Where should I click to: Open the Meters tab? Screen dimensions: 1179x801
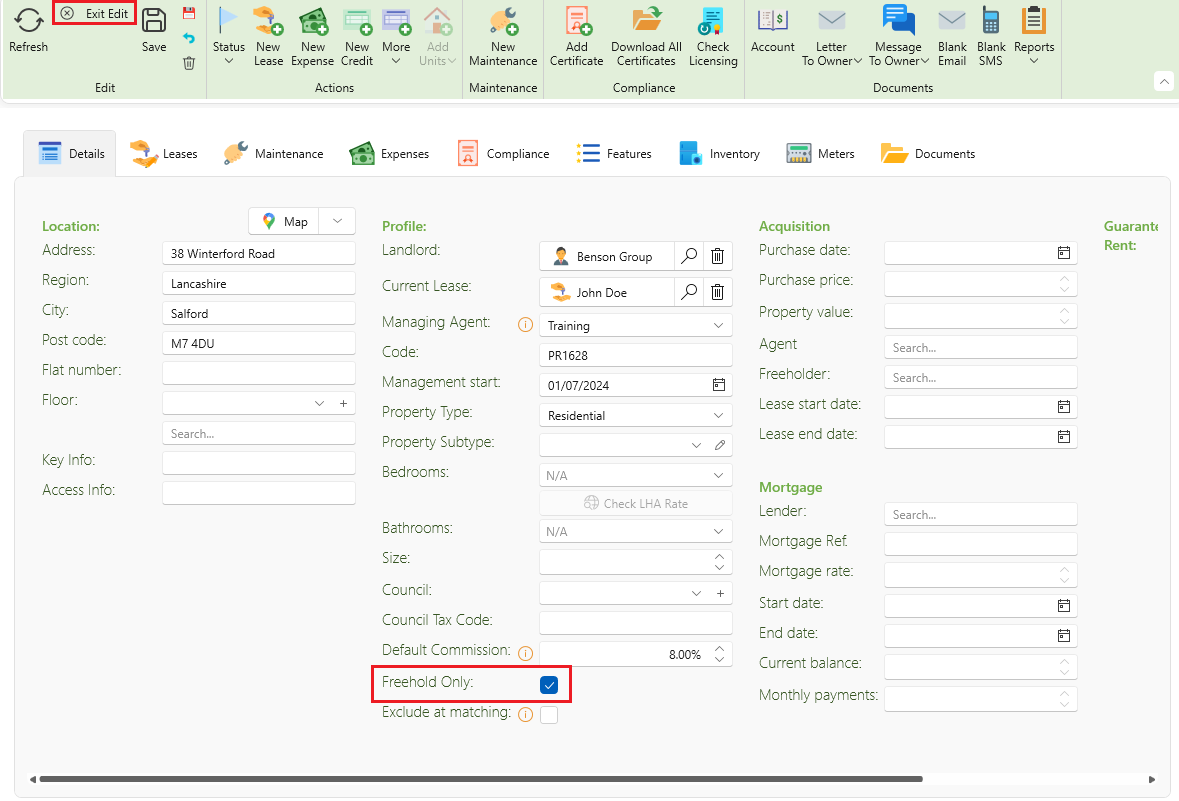point(820,153)
